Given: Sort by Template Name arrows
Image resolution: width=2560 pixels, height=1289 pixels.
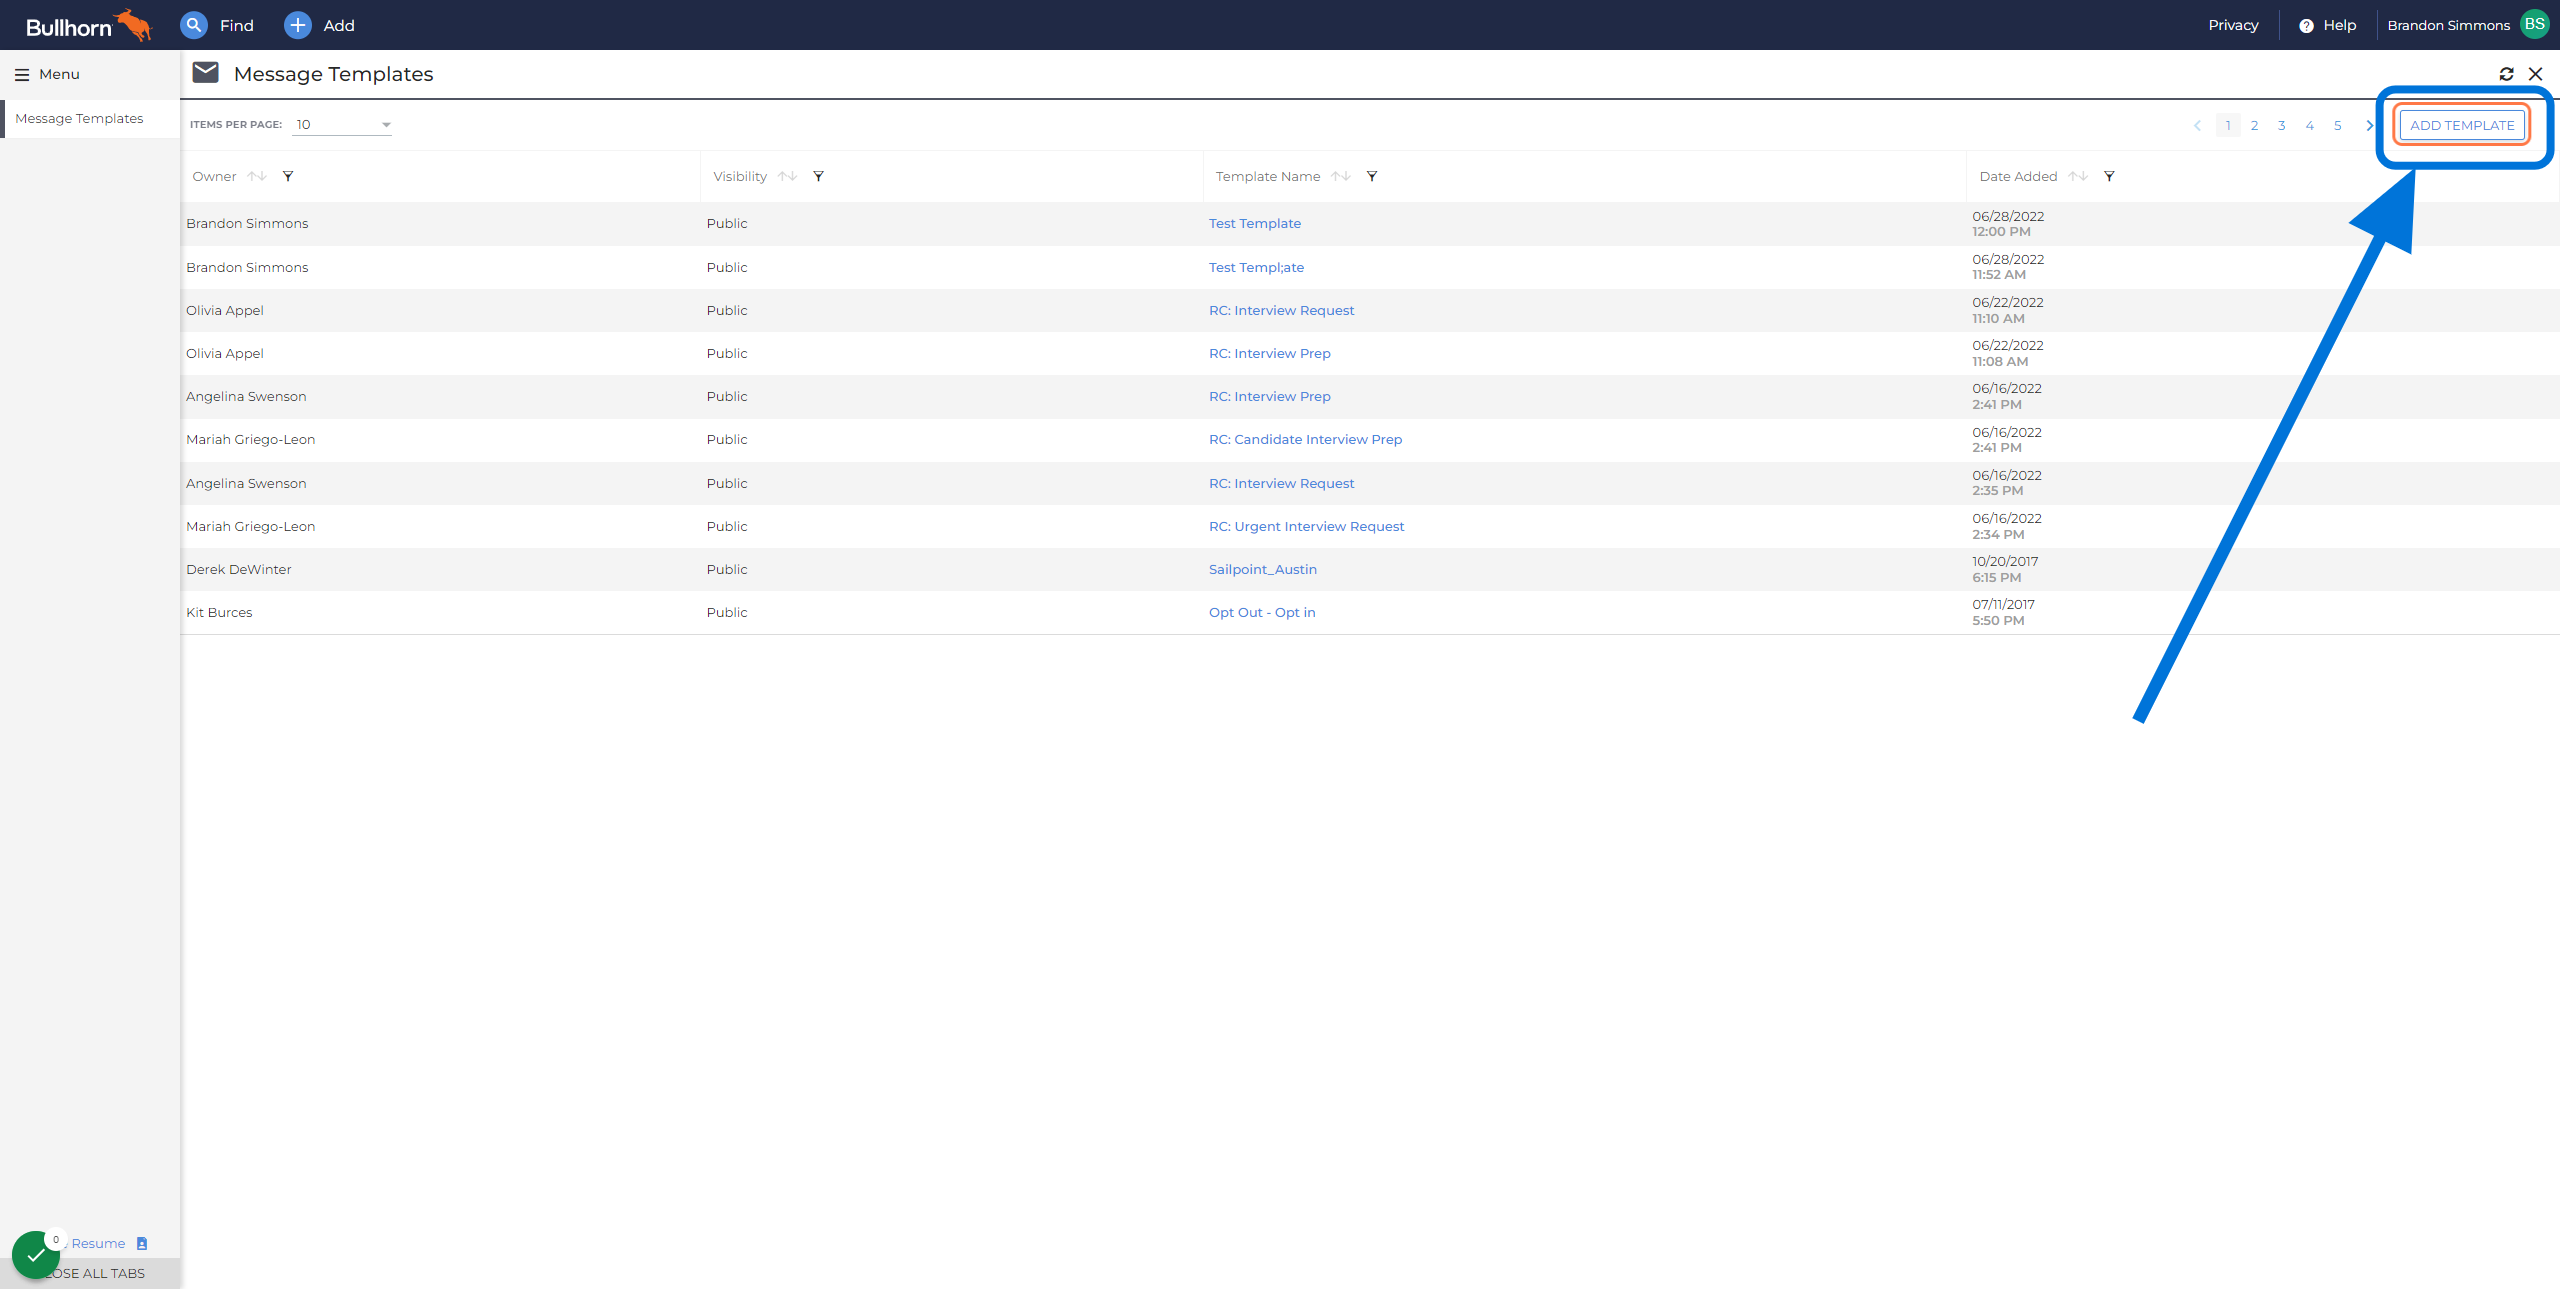Looking at the screenshot, I should click(1341, 176).
